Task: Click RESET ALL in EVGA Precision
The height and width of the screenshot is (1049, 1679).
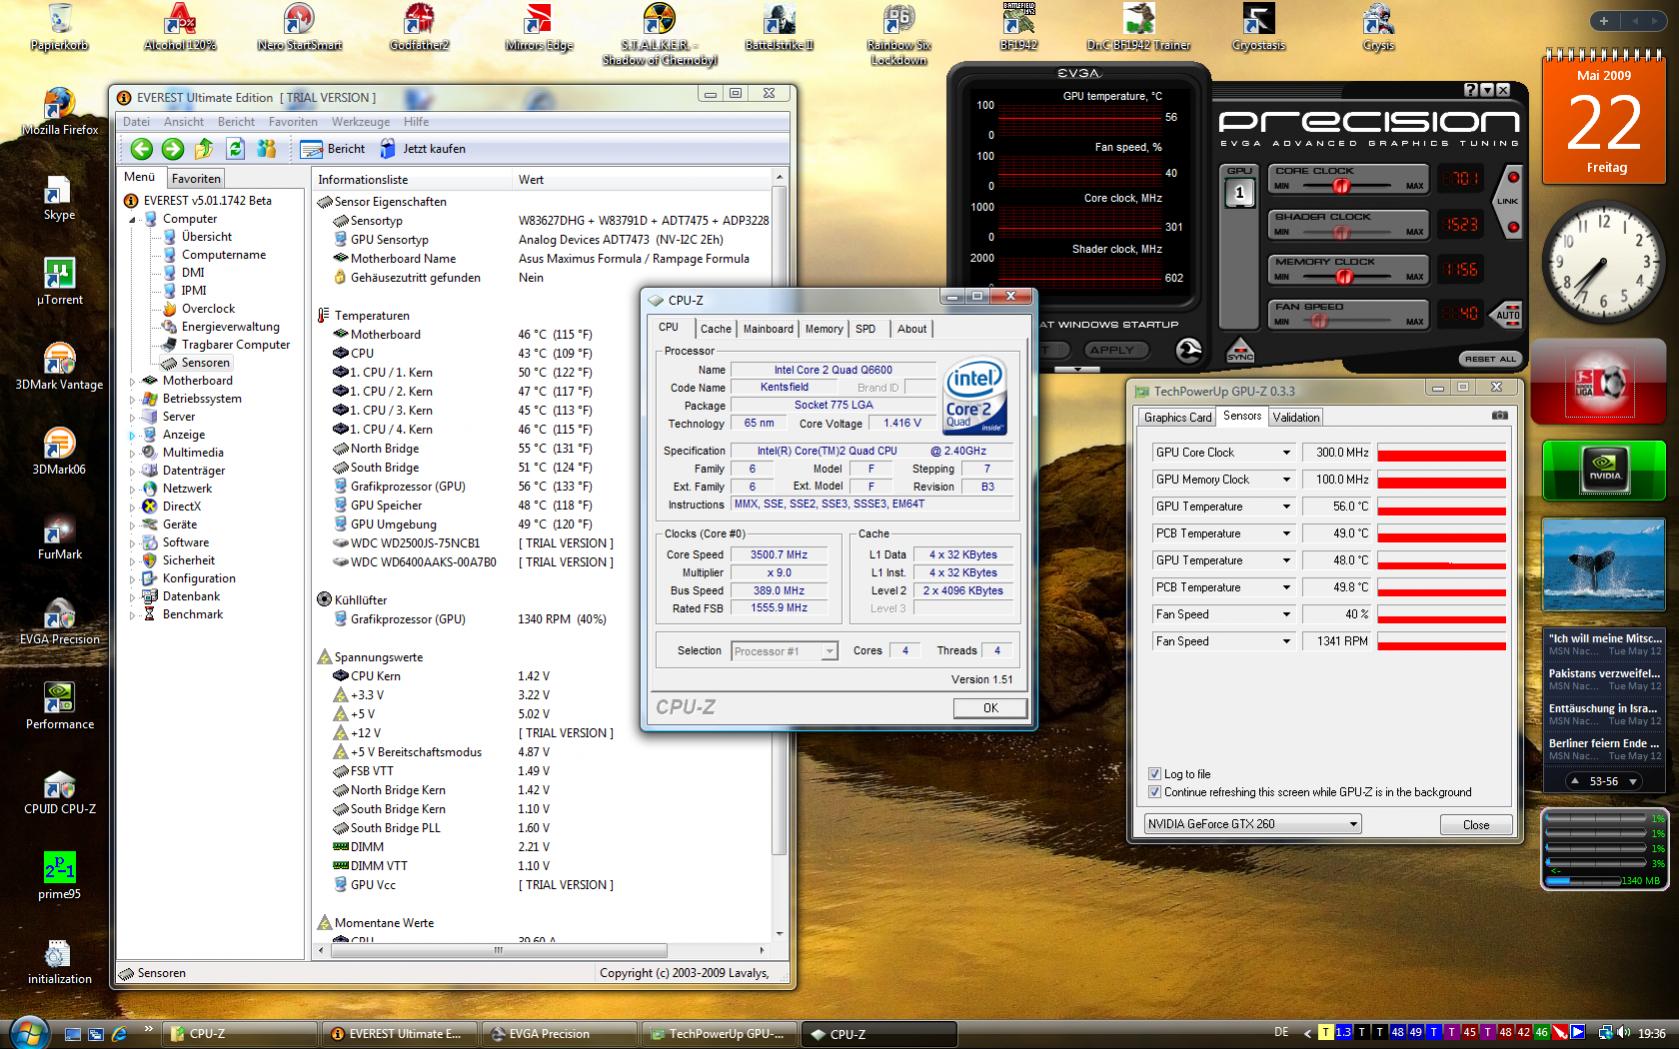Action: (x=1489, y=359)
